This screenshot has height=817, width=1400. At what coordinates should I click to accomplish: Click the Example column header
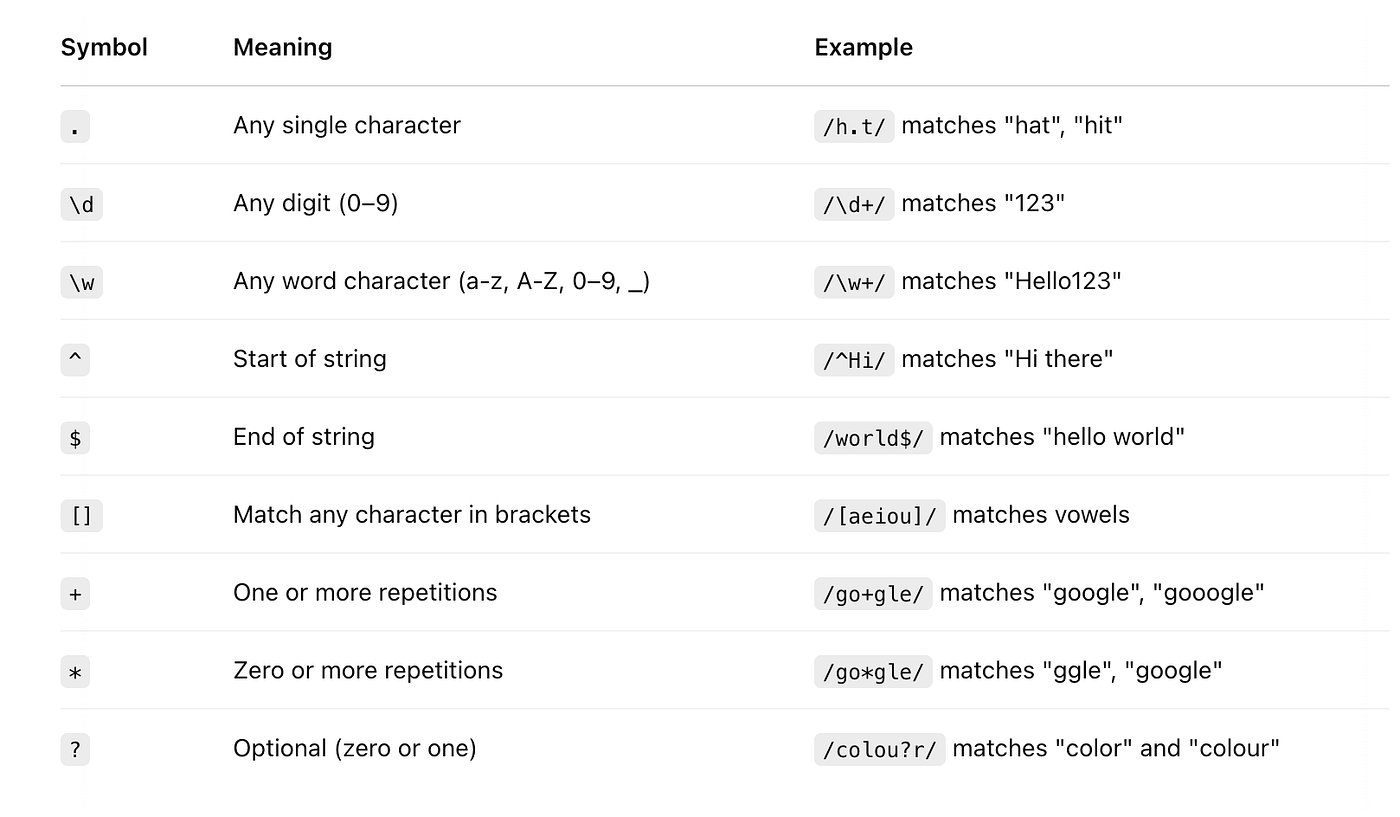click(x=863, y=47)
